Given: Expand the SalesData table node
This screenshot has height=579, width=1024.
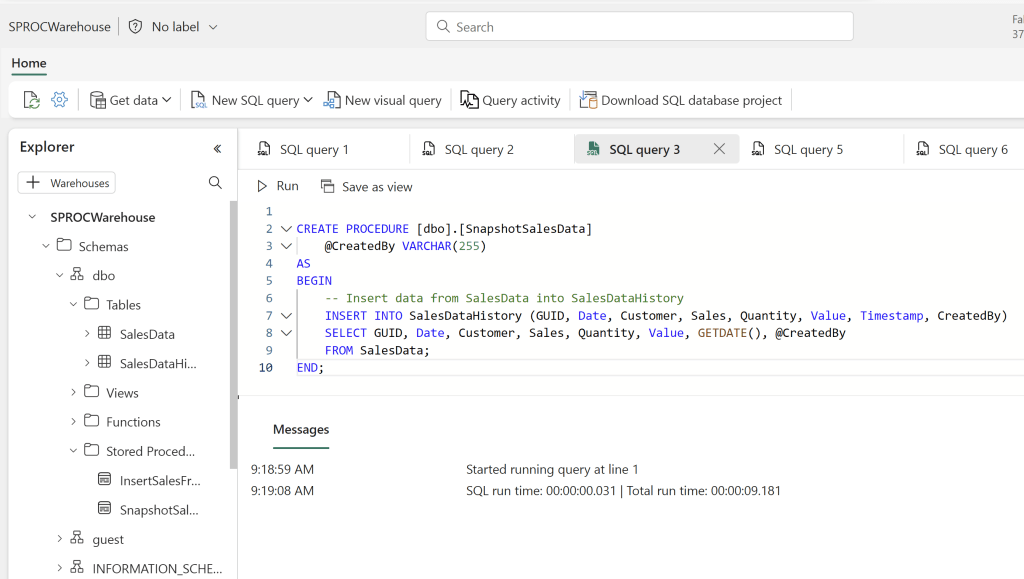Looking at the screenshot, I should [x=87, y=334].
